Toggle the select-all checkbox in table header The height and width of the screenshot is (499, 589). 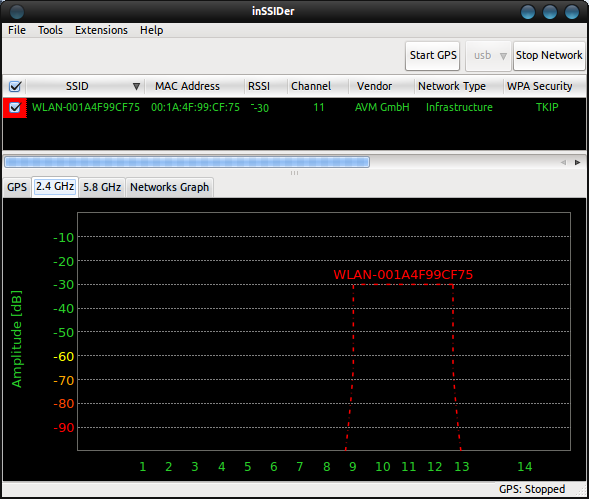(x=15, y=86)
